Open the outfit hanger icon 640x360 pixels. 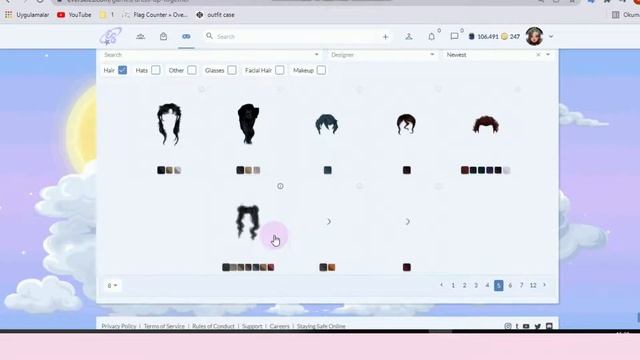click(x=409, y=36)
